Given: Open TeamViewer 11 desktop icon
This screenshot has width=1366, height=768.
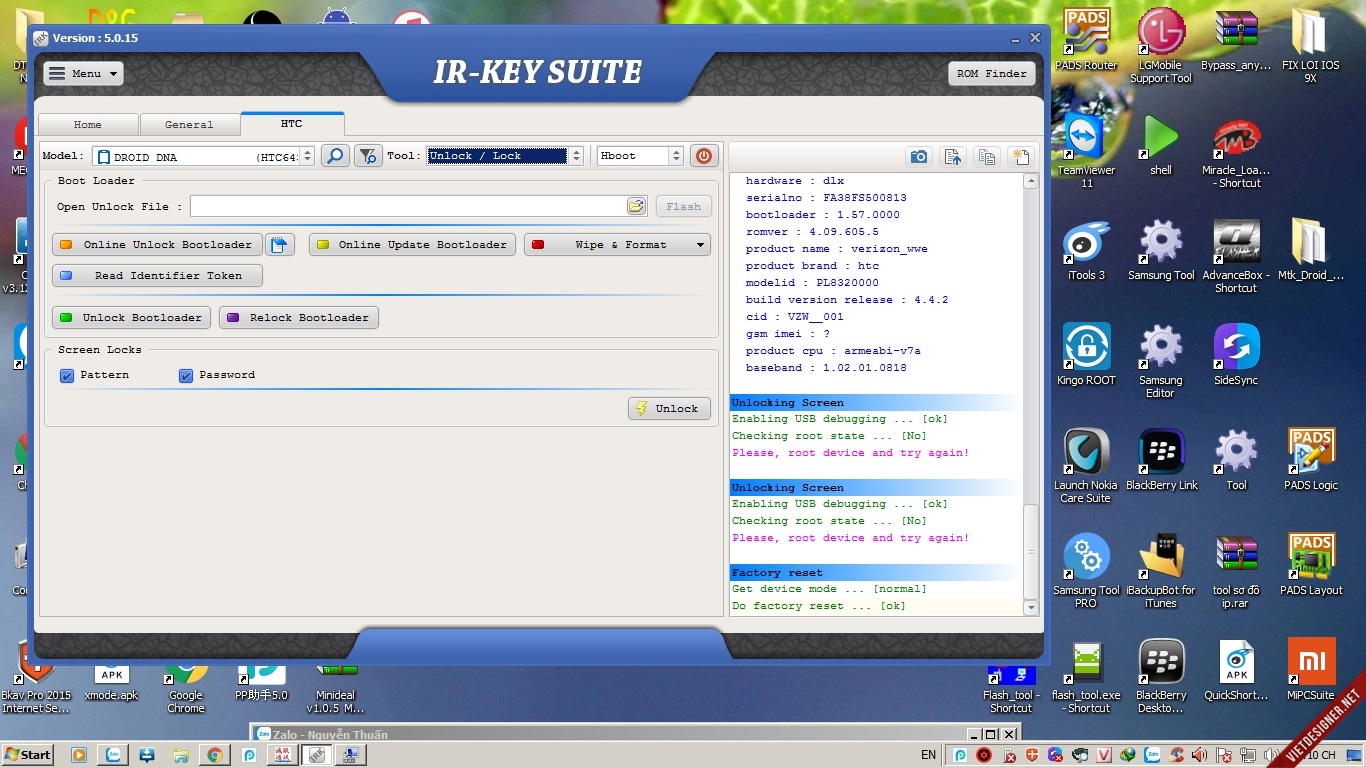Looking at the screenshot, I should click(1086, 151).
